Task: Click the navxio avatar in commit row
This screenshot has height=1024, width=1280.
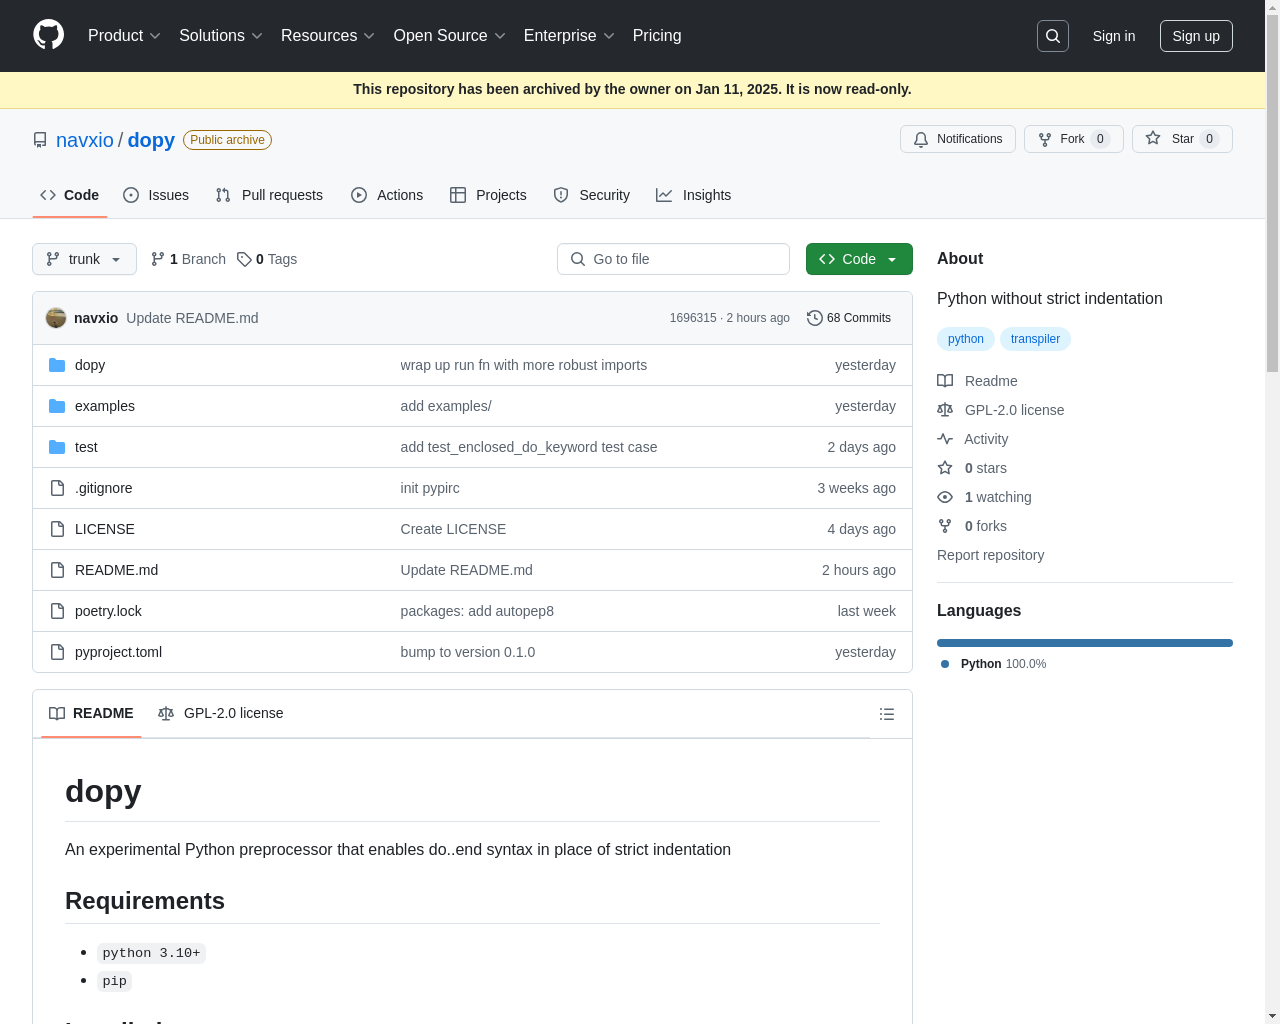Action: click(x=56, y=318)
